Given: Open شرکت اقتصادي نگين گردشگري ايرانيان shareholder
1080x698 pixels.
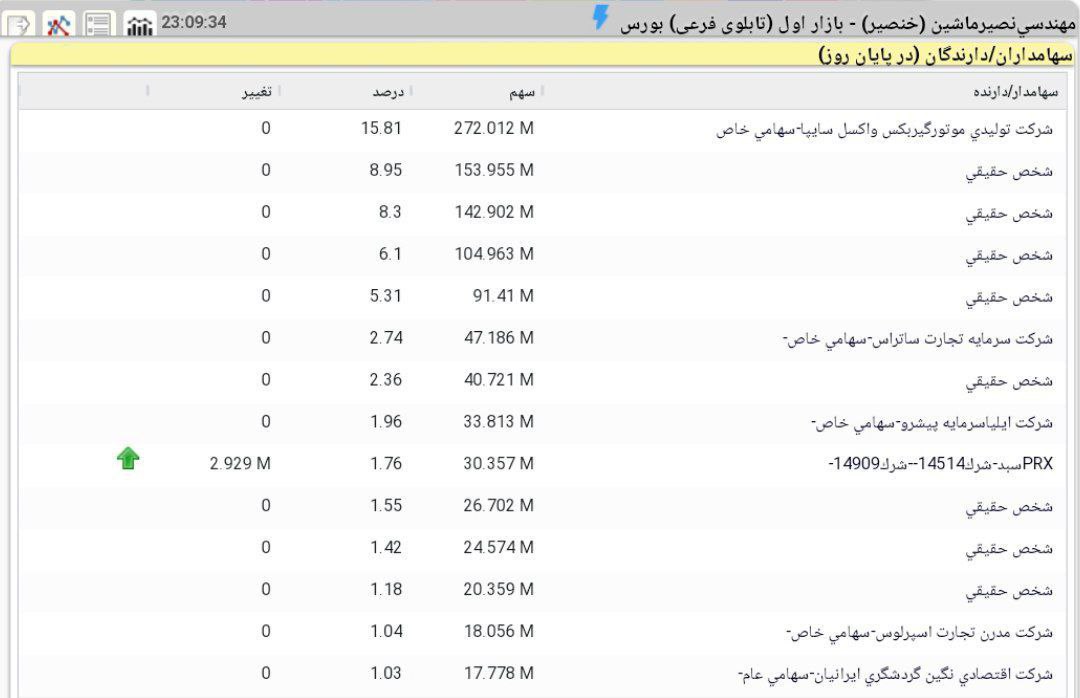Looking at the screenshot, I should click(x=895, y=674).
